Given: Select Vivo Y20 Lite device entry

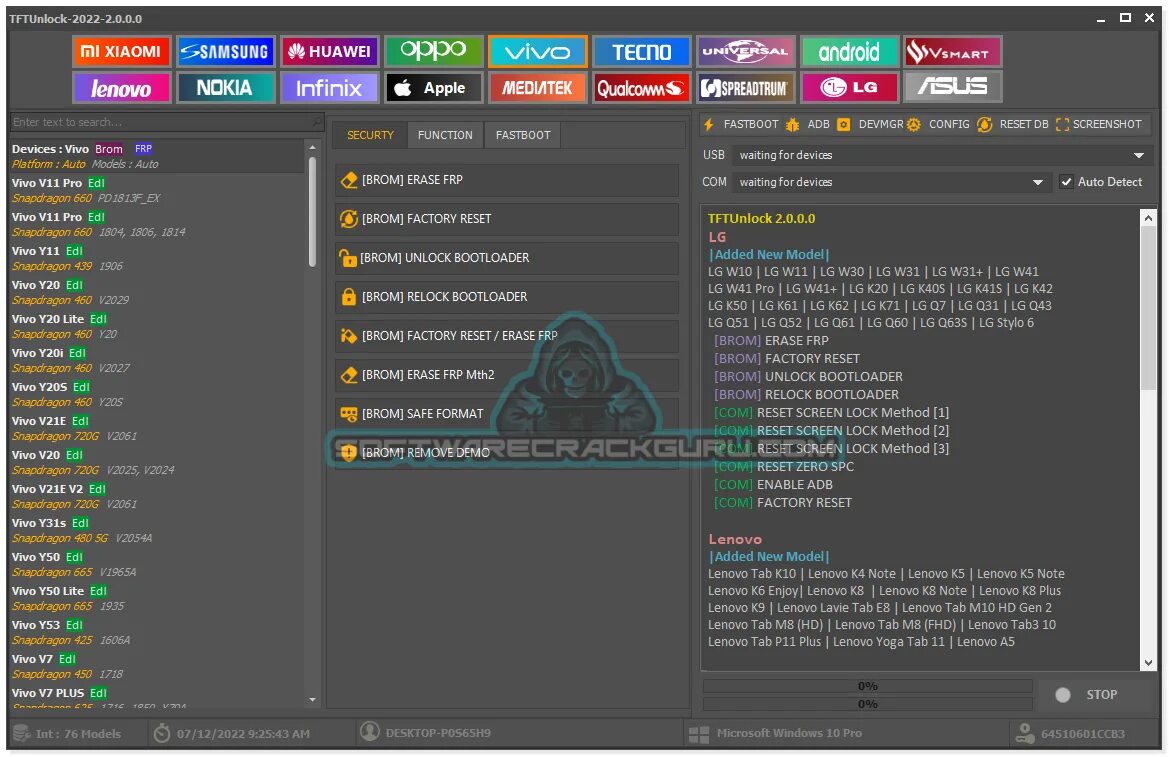Looking at the screenshot, I should click(x=157, y=326).
